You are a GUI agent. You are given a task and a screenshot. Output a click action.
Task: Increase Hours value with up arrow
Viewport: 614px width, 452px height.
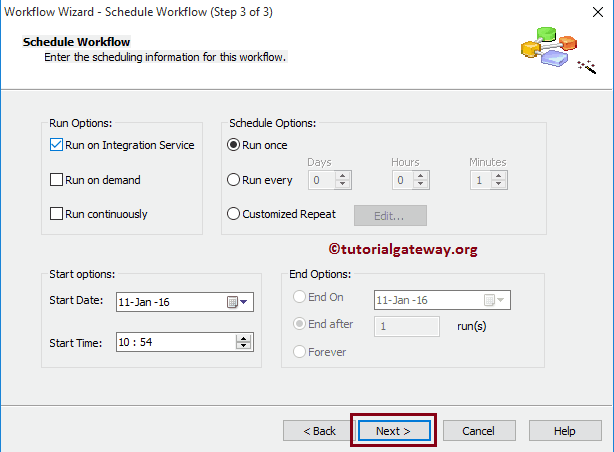421,175
